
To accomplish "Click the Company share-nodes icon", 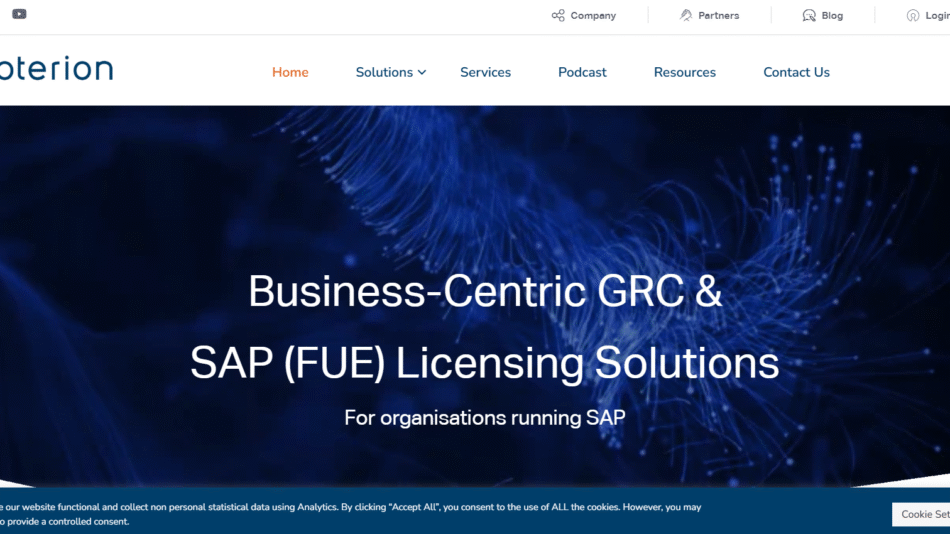I will [x=558, y=15].
